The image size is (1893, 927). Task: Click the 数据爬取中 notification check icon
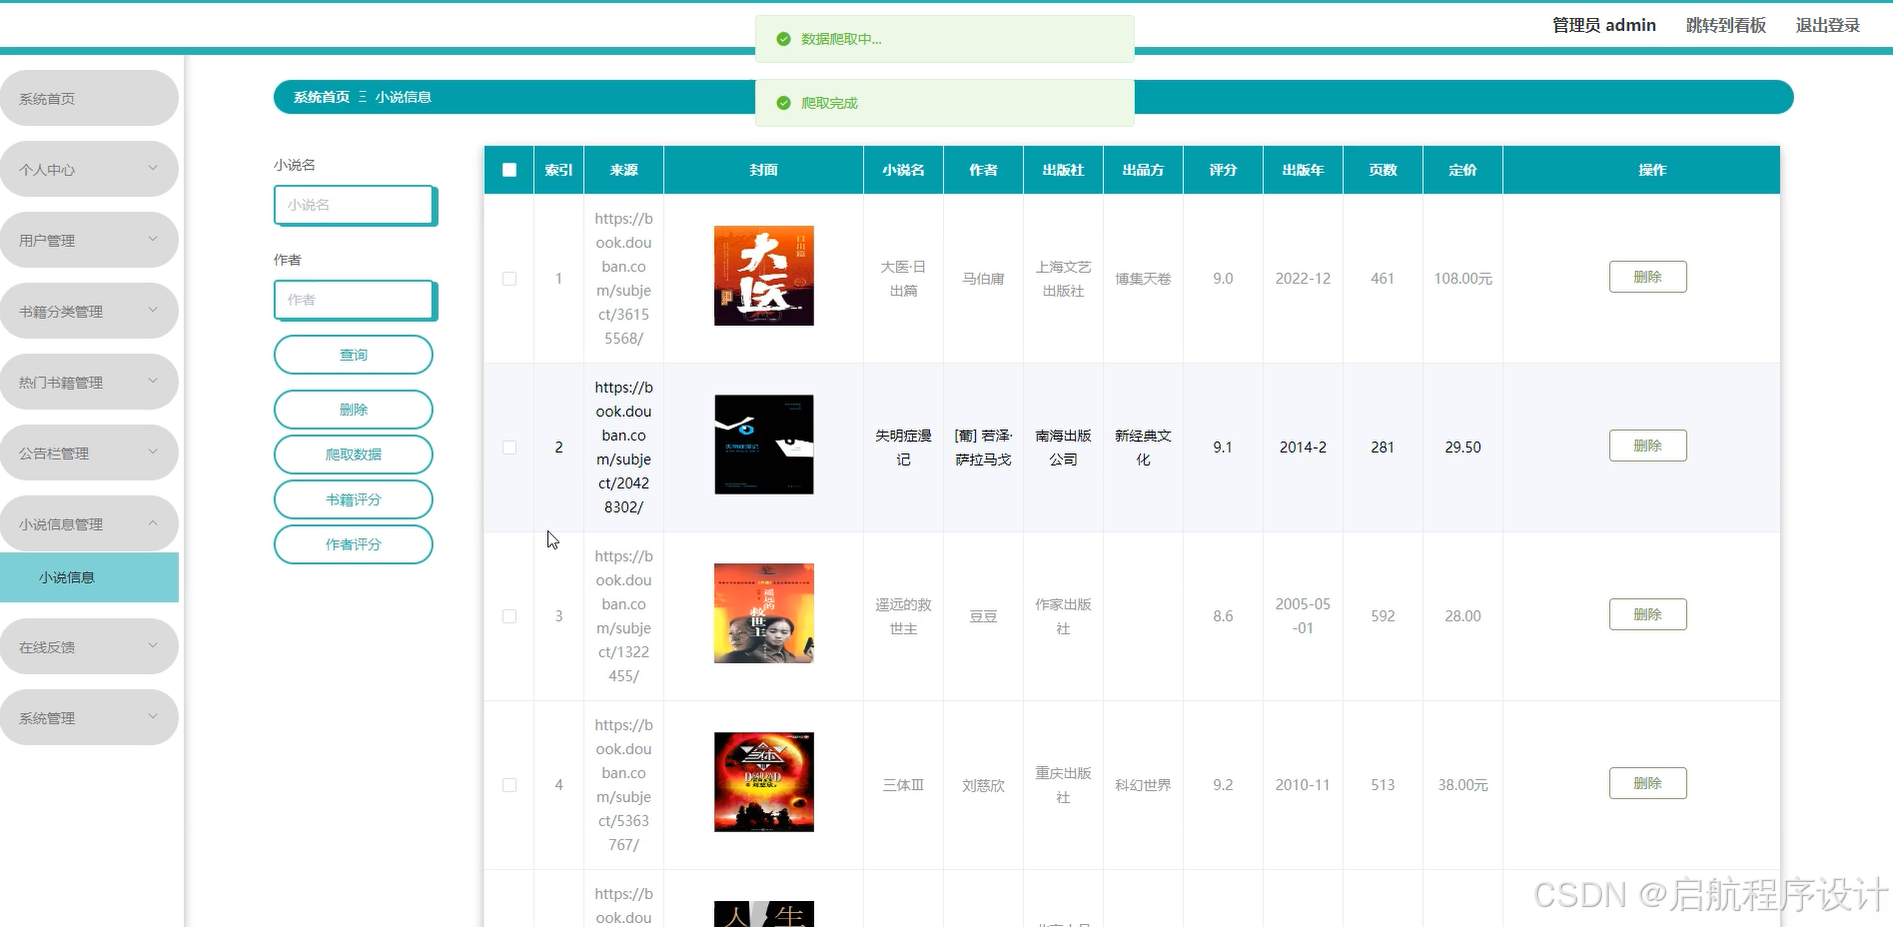(784, 39)
